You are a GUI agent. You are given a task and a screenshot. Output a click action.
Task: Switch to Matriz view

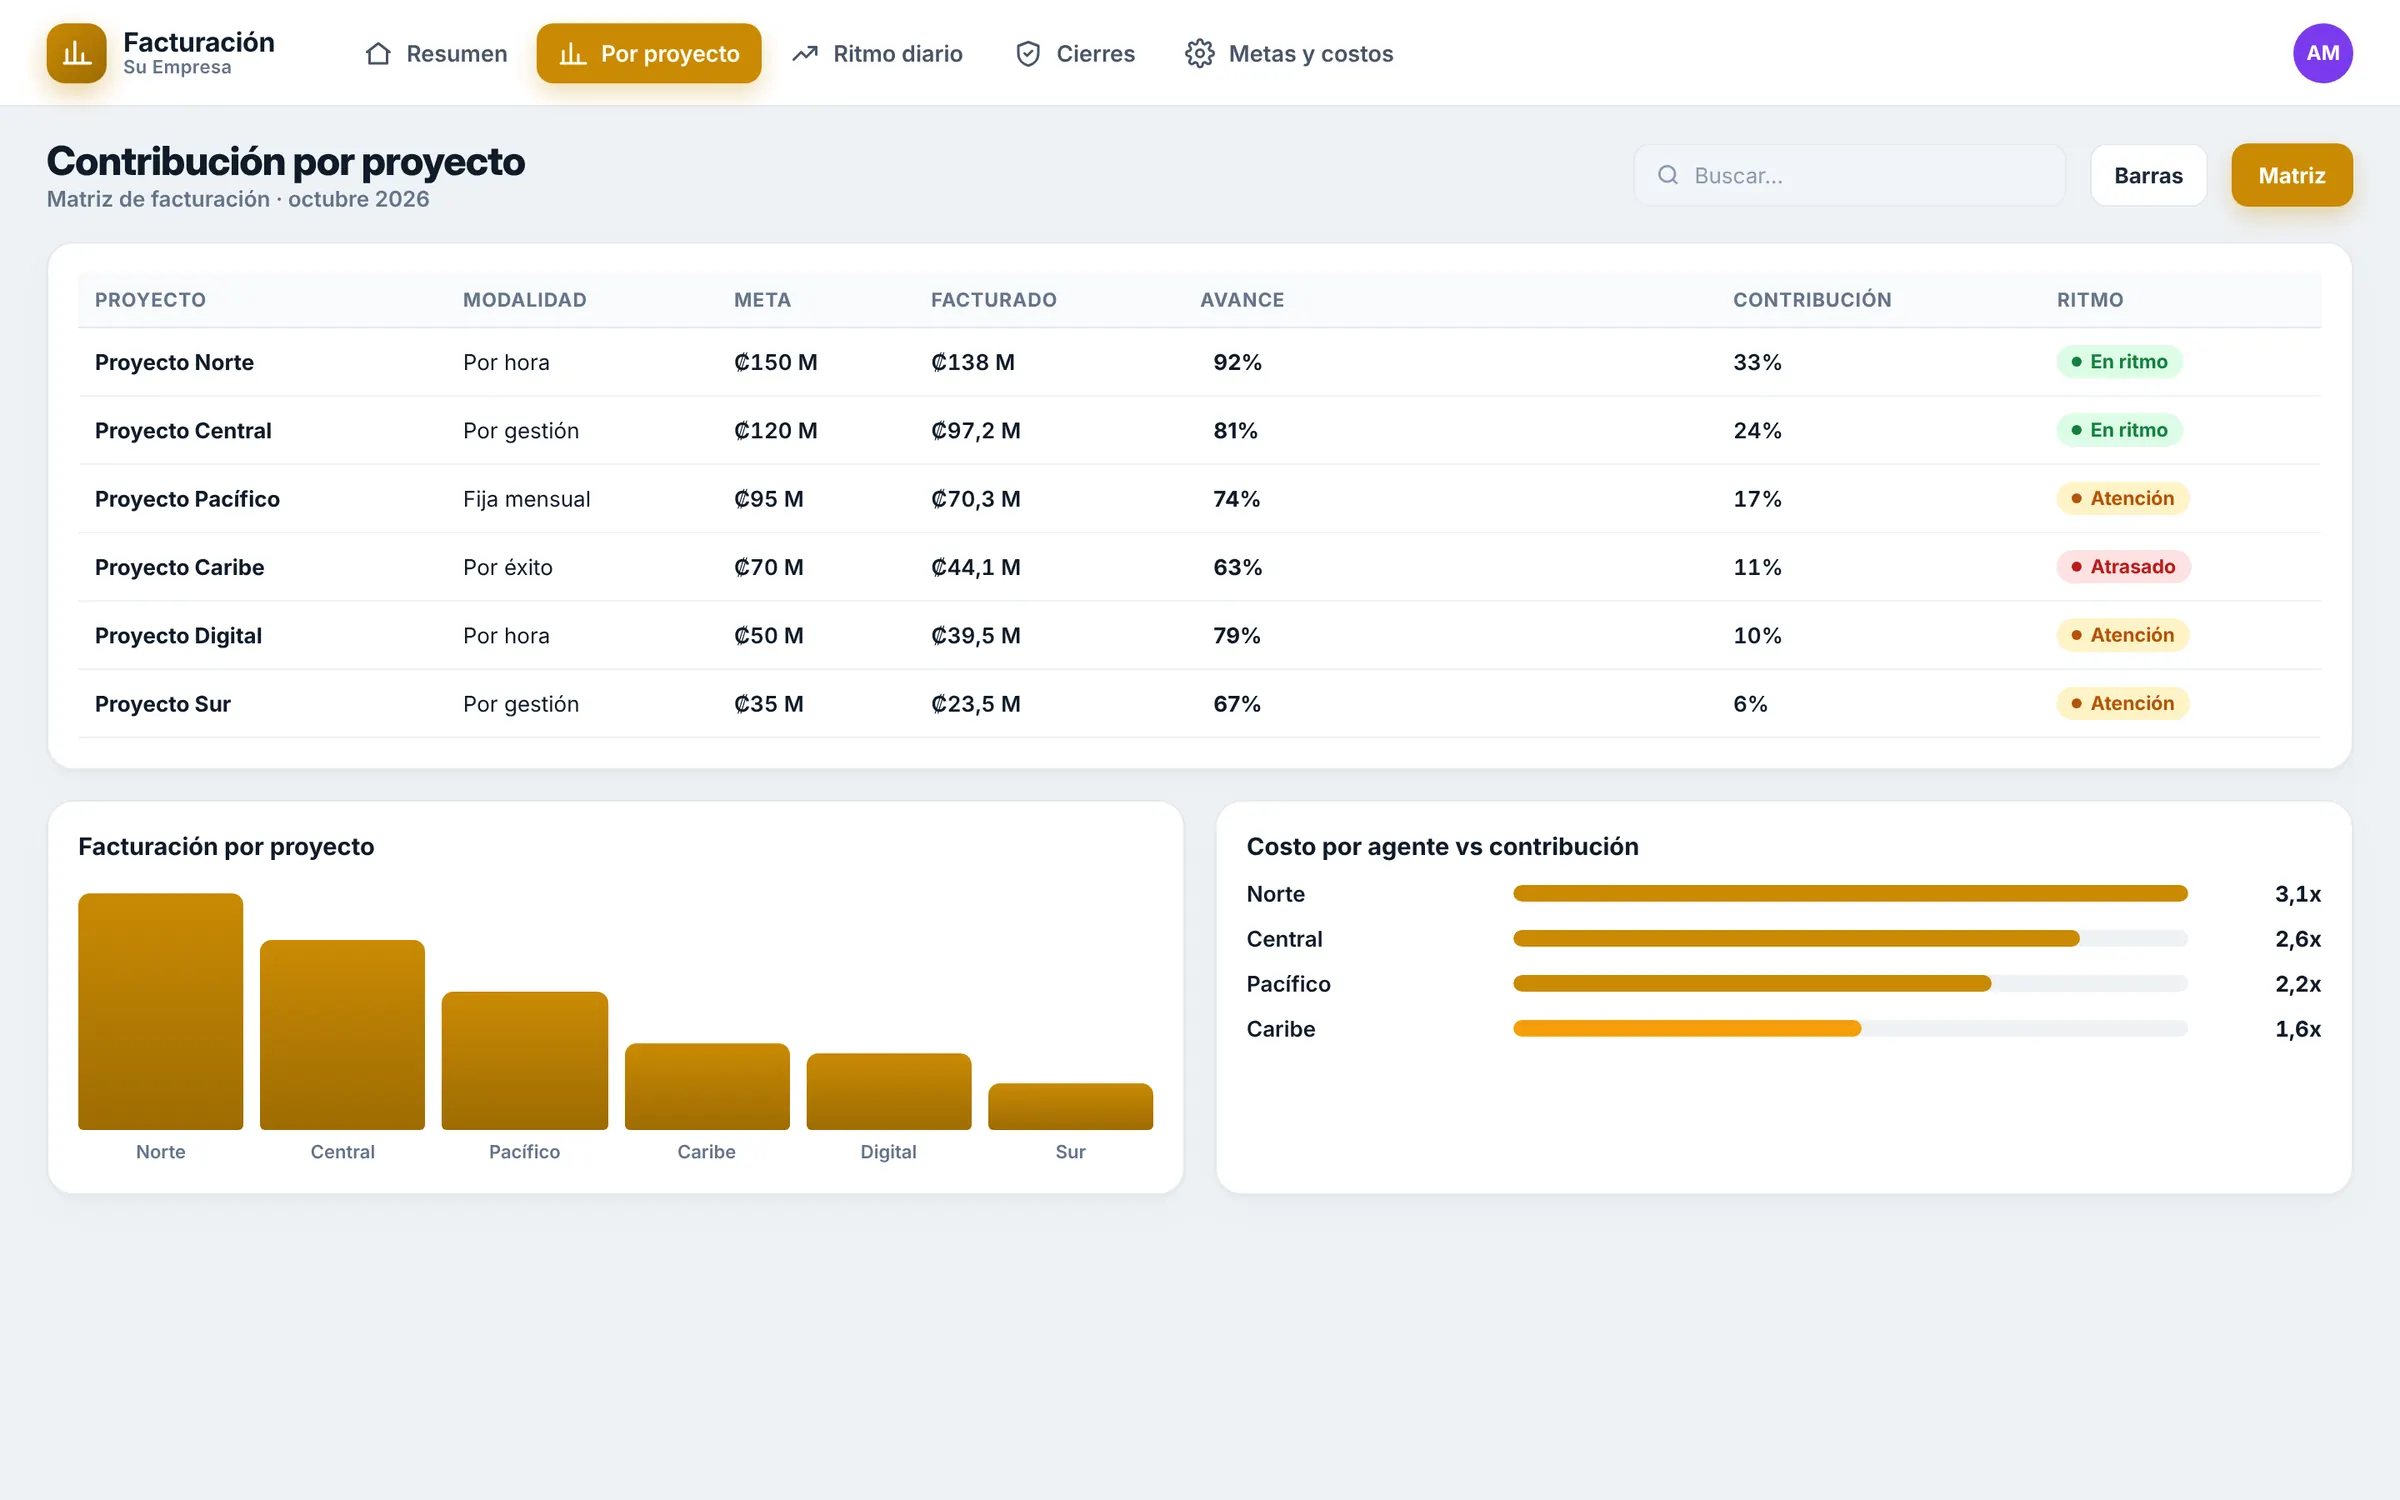2292,175
